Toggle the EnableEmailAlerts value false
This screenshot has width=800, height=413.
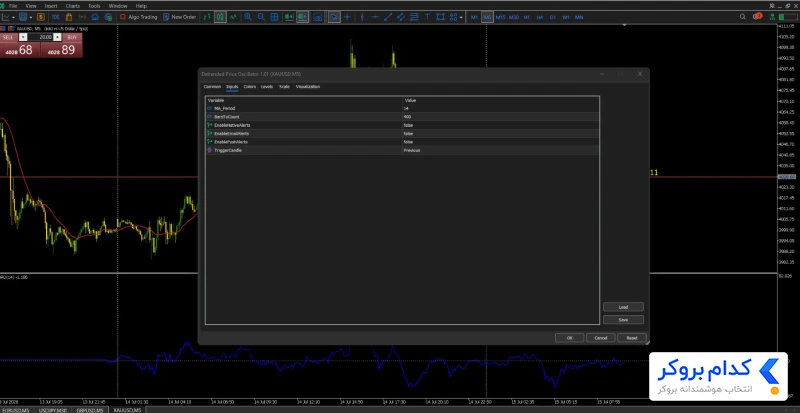pyautogui.click(x=501, y=134)
